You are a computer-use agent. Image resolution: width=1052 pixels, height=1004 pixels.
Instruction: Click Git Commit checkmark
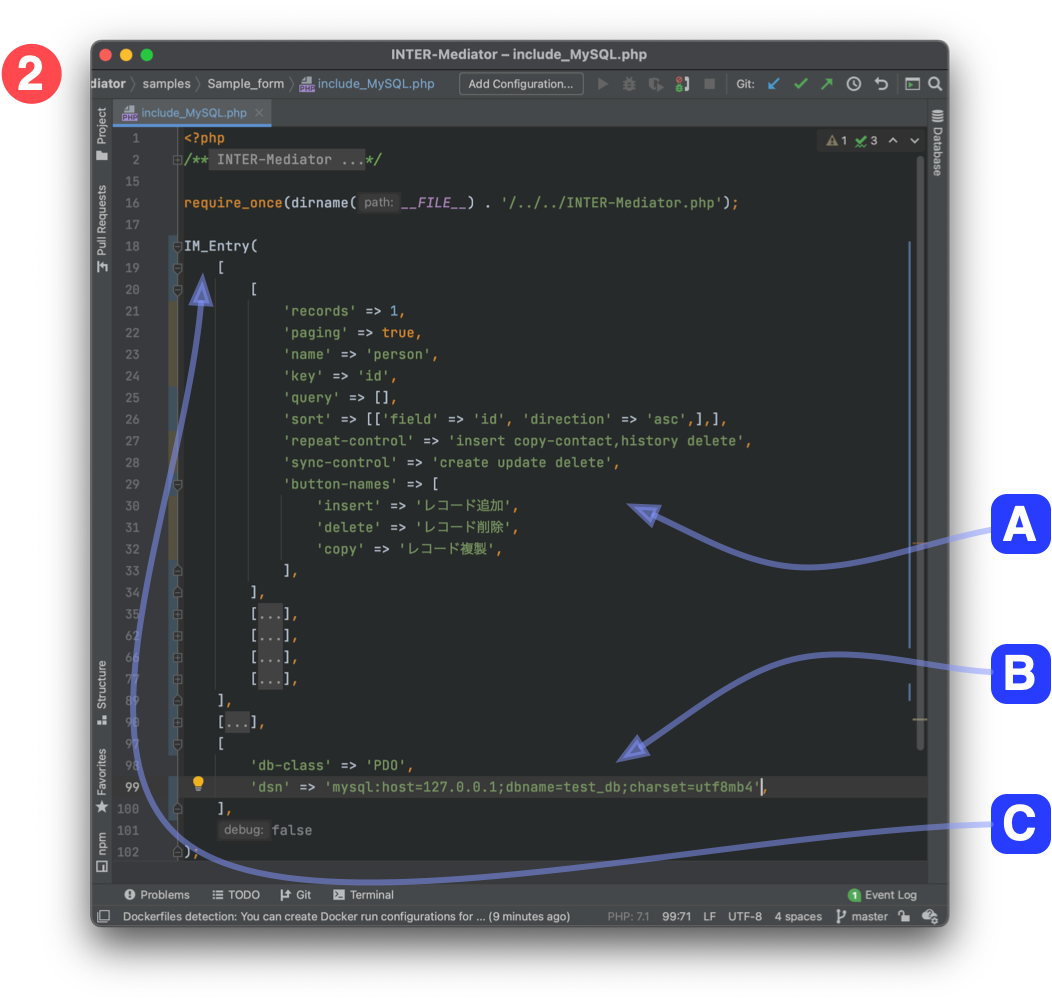[800, 84]
